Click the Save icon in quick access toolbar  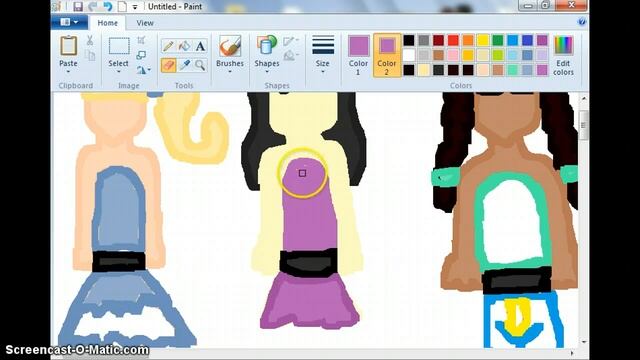78,7
